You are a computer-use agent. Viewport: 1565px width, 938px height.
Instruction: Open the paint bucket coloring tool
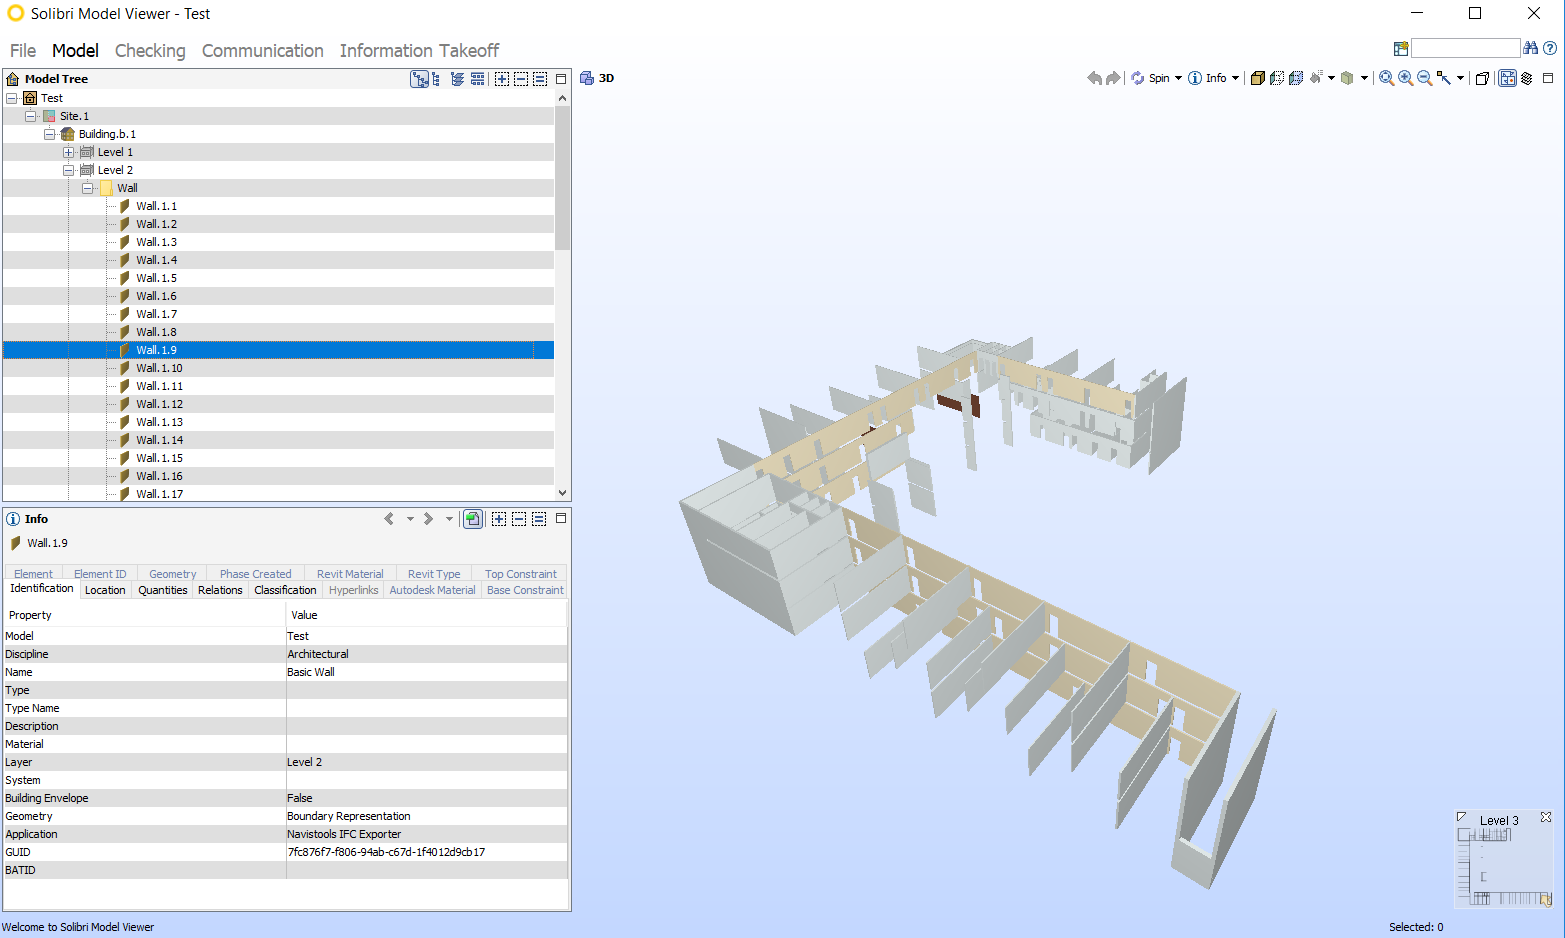[x=1317, y=77]
